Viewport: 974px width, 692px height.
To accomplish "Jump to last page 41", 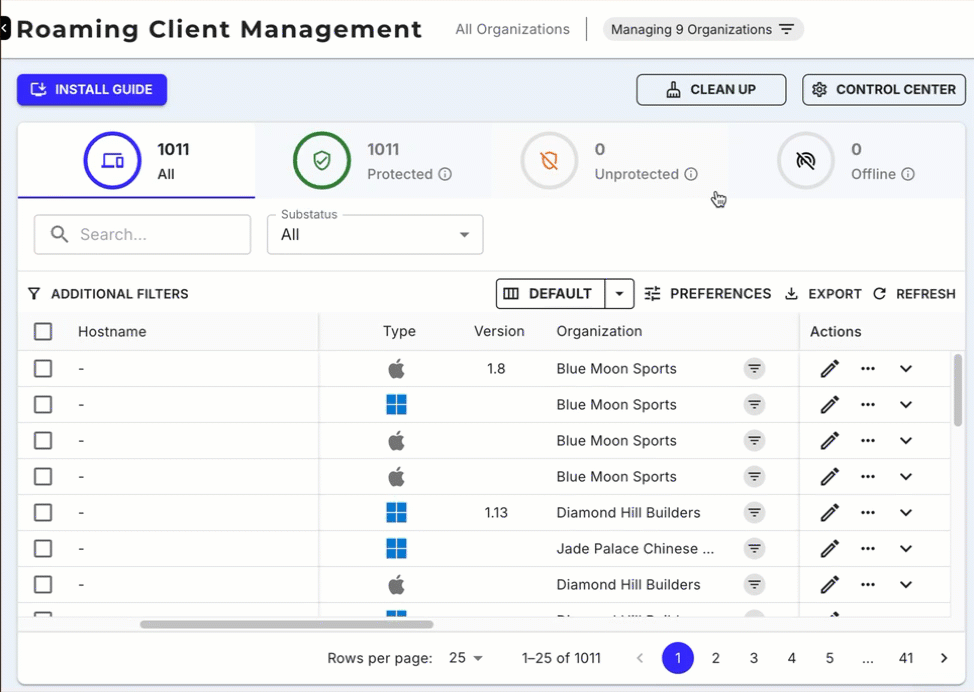I will point(906,658).
